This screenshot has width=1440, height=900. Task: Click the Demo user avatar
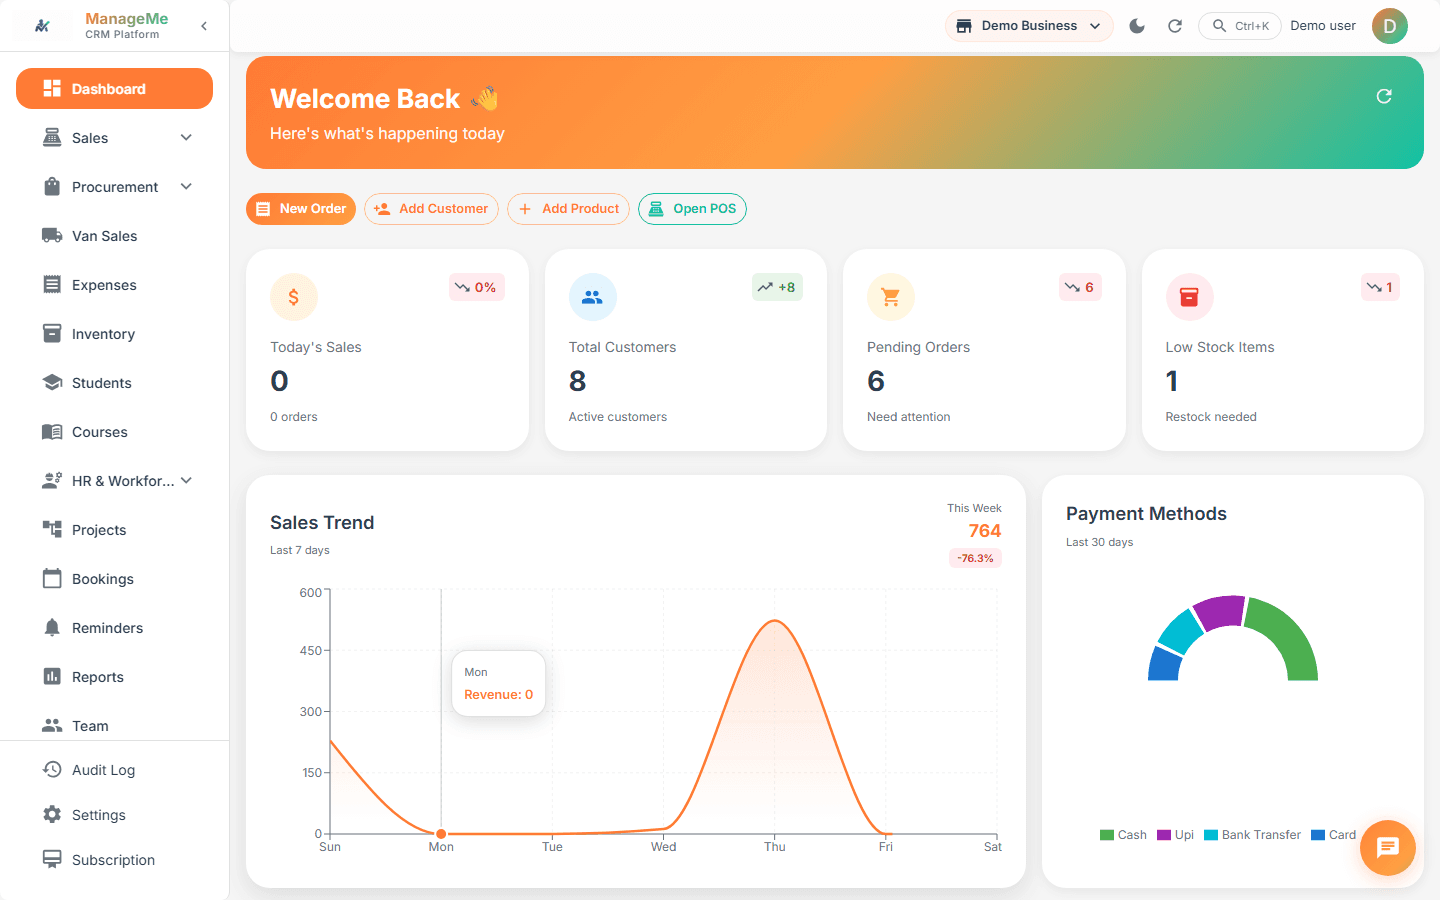(x=1389, y=25)
